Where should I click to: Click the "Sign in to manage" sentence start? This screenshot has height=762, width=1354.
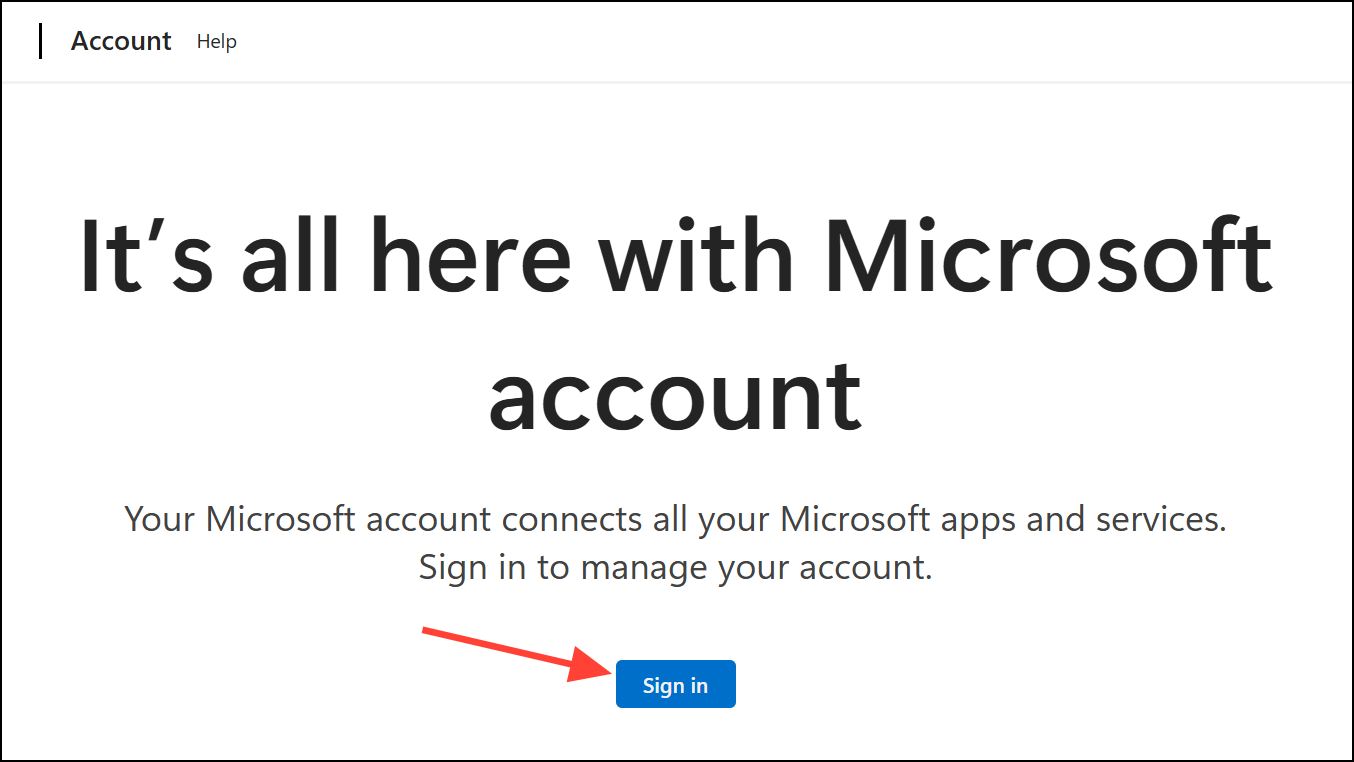(530, 568)
